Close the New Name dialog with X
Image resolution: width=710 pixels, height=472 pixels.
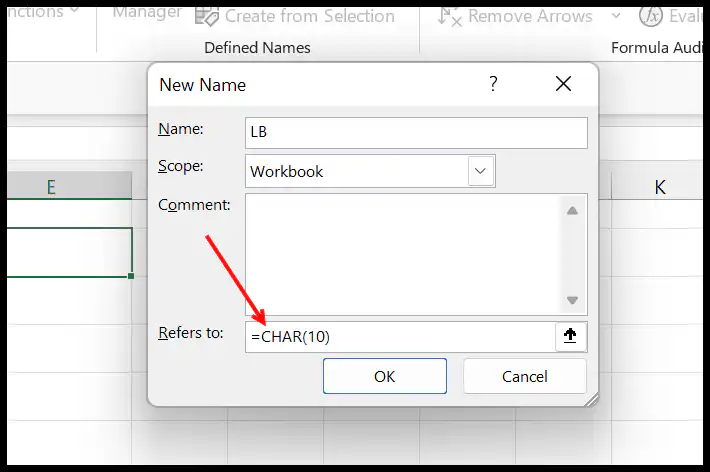563,83
